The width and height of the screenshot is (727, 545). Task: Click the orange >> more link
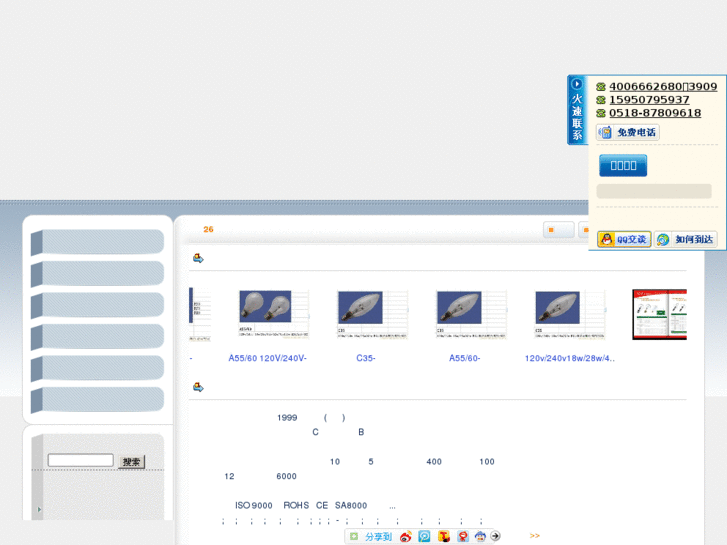point(535,536)
